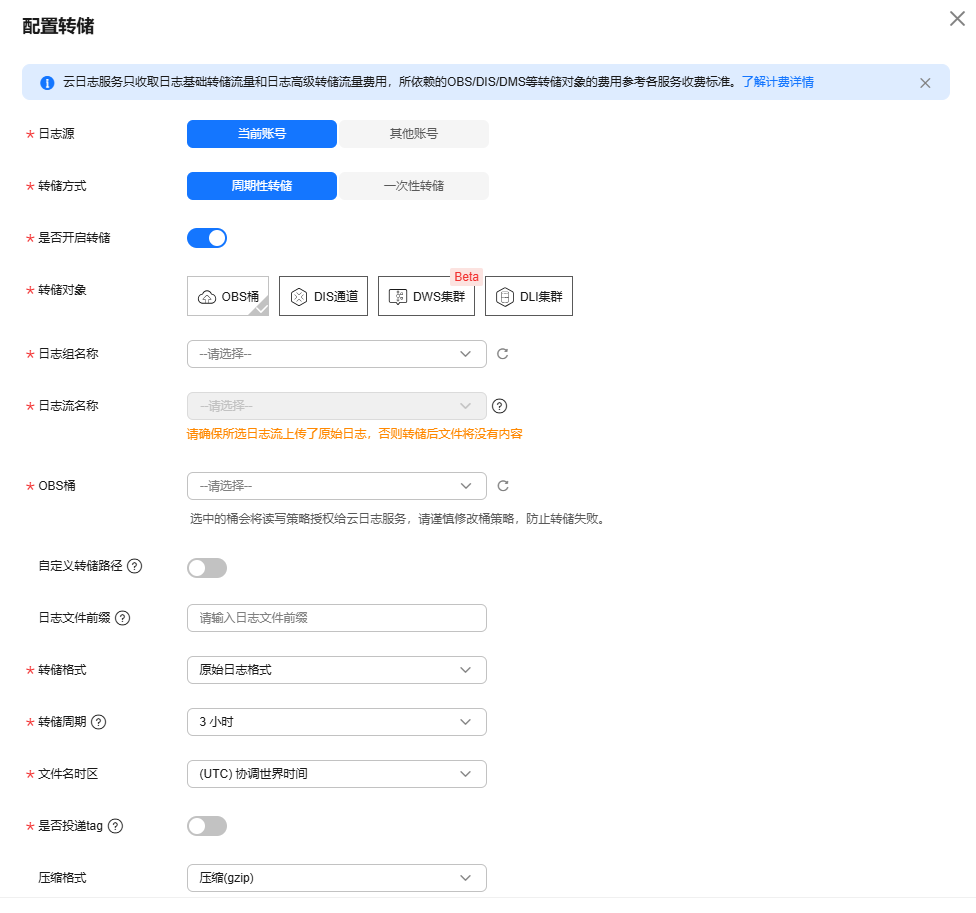Image resolution: width=976 pixels, height=913 pixels.
Task: Select DWS集群 as transfer target
Action: [426, 296]
